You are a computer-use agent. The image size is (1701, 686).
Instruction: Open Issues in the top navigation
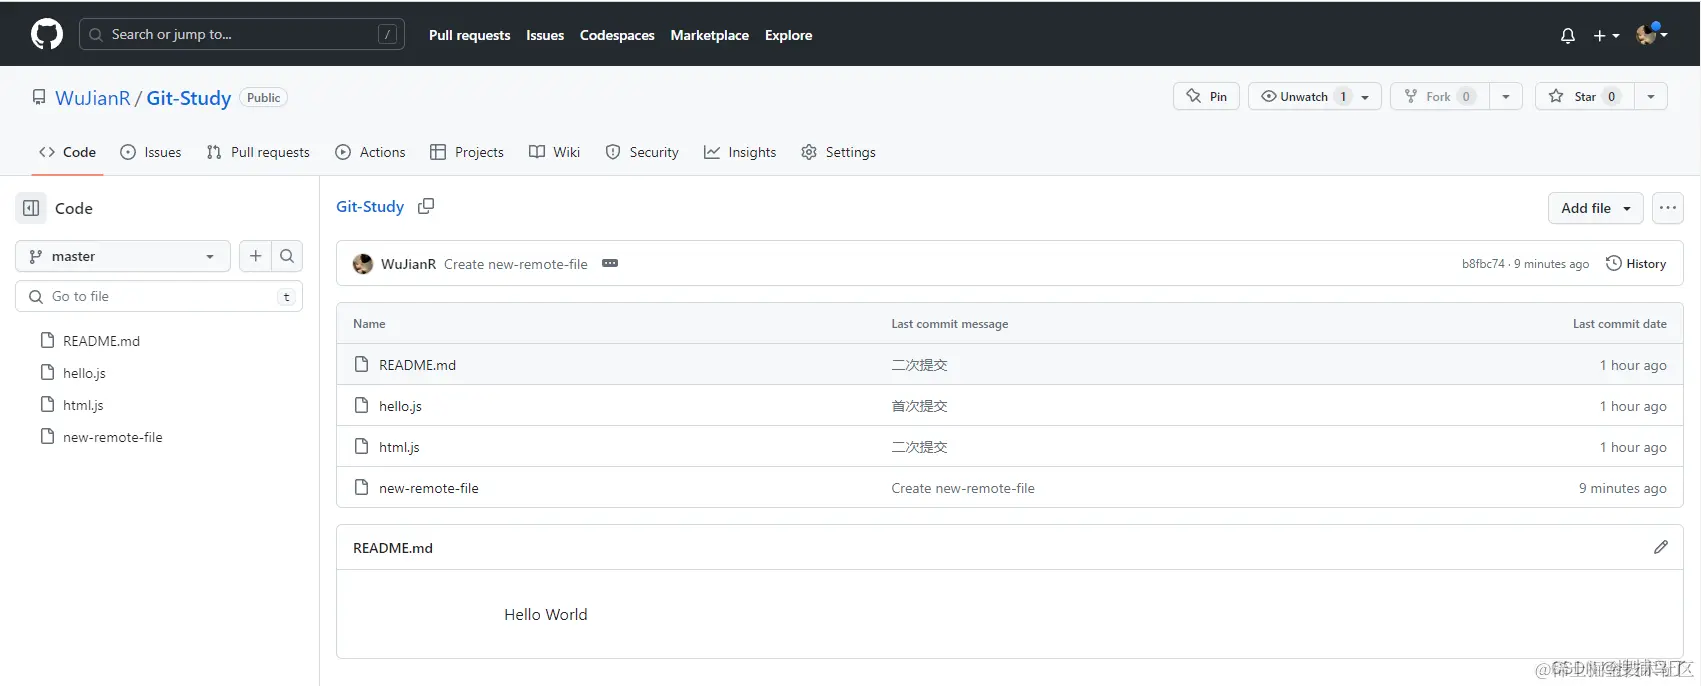pos(545,35)
